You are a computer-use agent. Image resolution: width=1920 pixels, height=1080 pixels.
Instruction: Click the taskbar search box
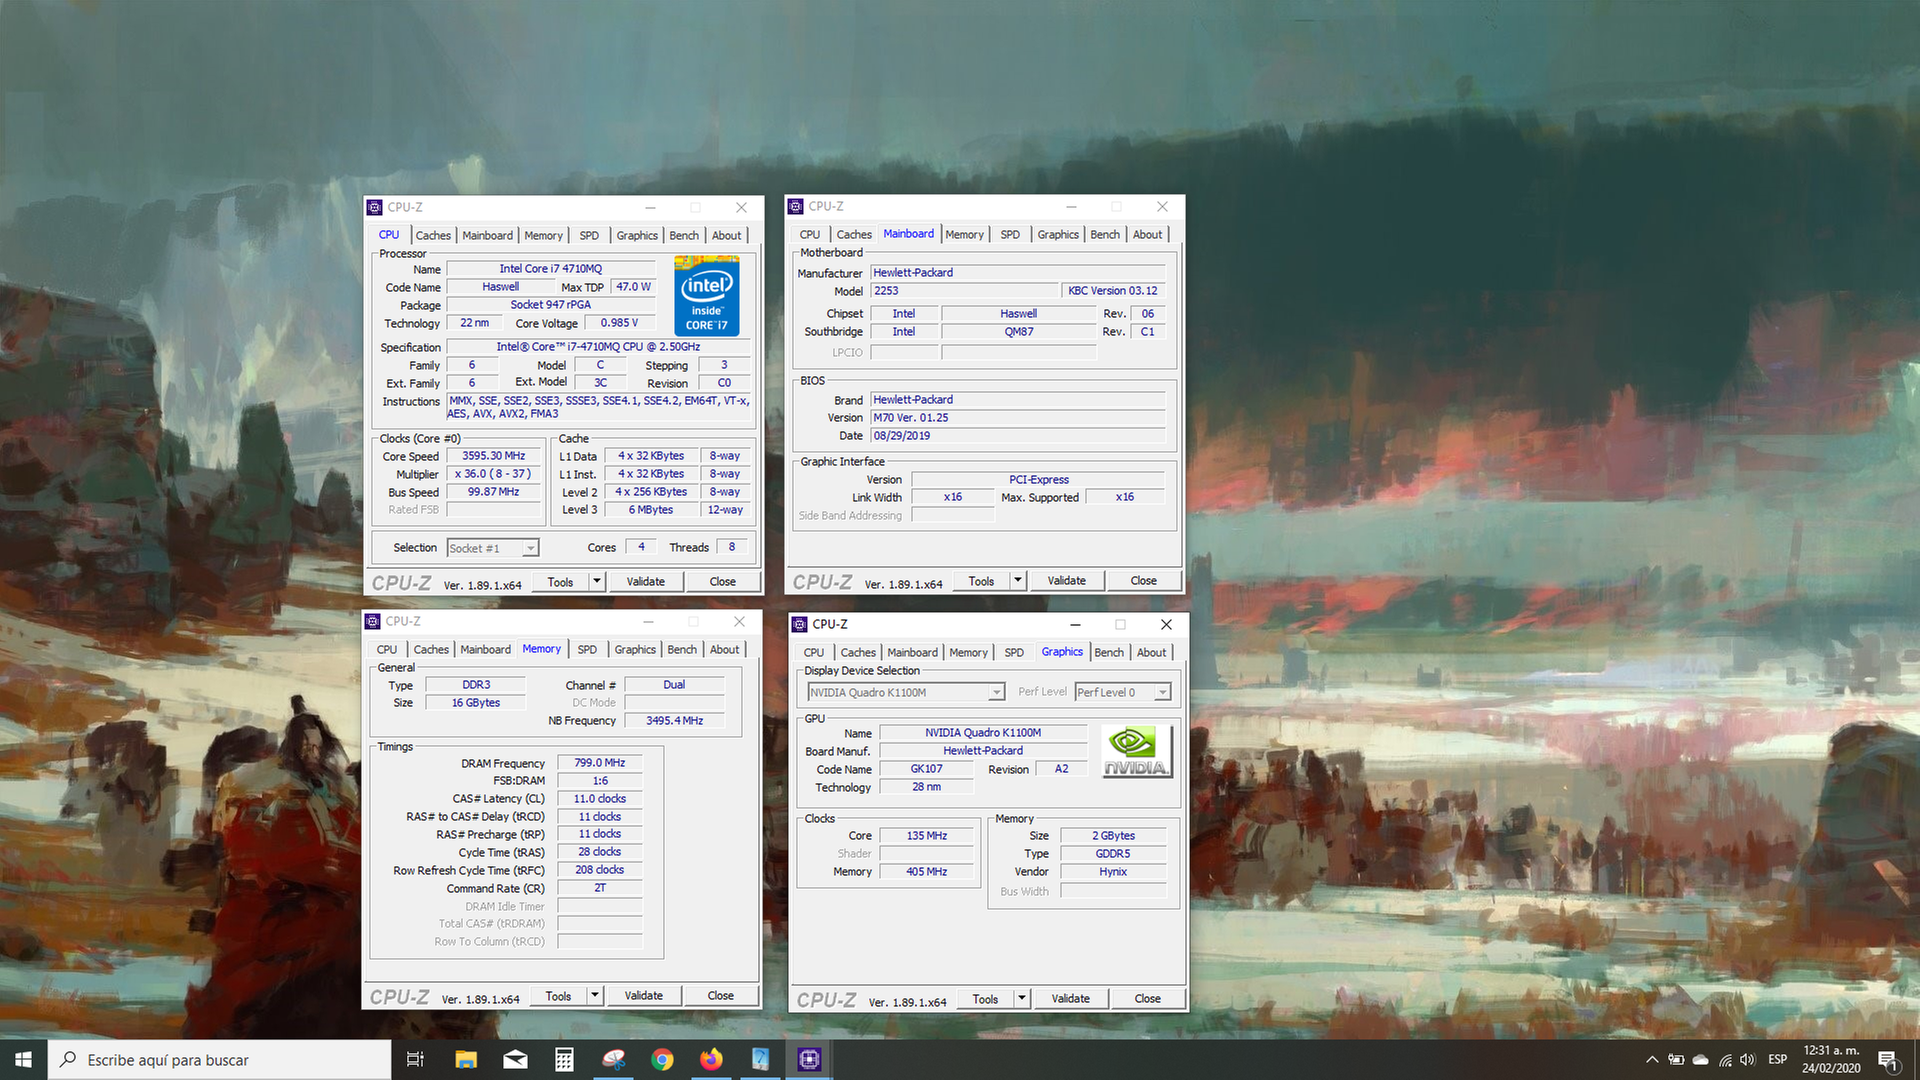219,1059
